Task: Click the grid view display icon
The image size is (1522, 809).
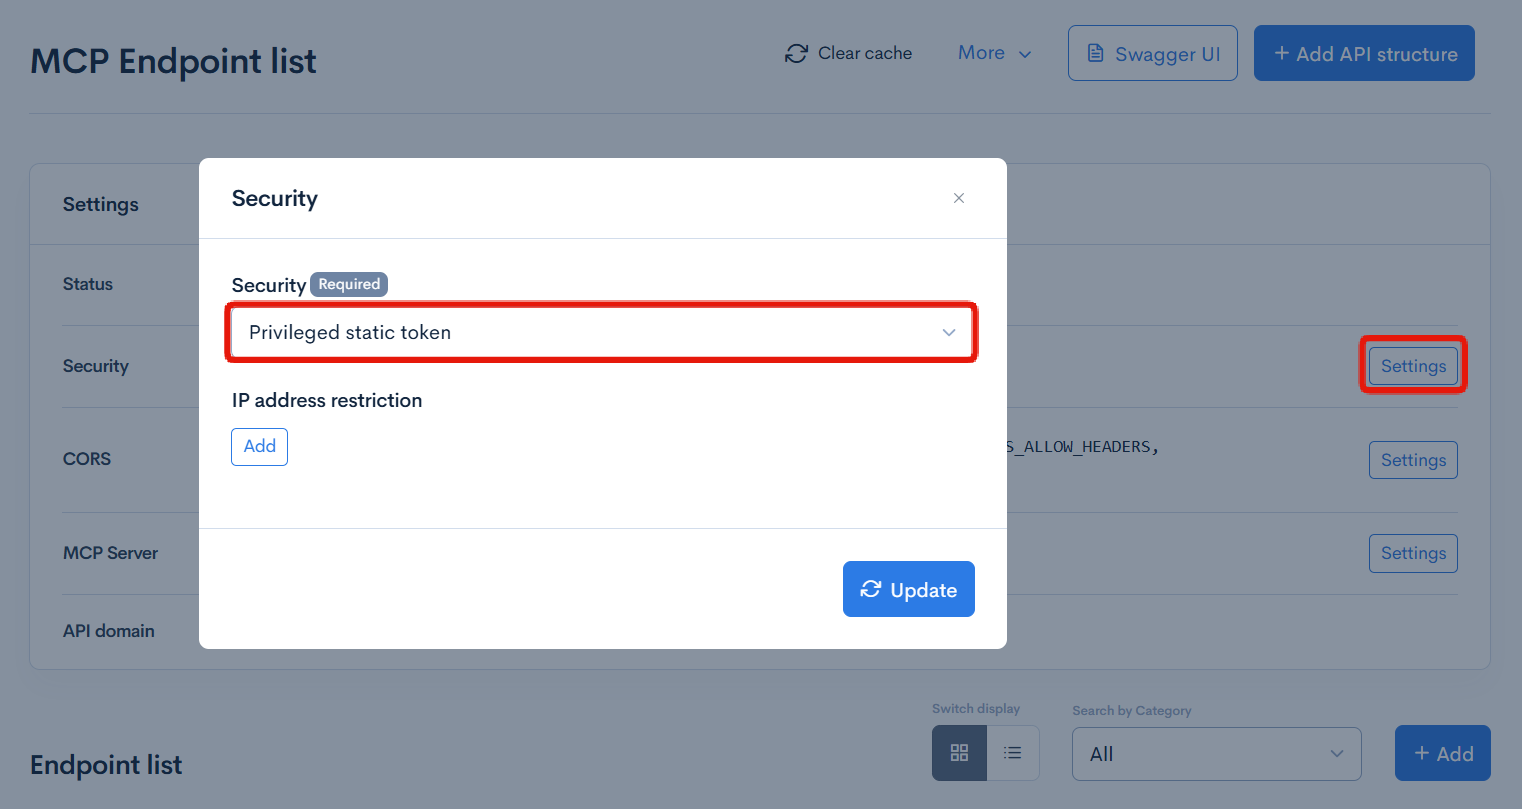Action: (x=959, y=753)
